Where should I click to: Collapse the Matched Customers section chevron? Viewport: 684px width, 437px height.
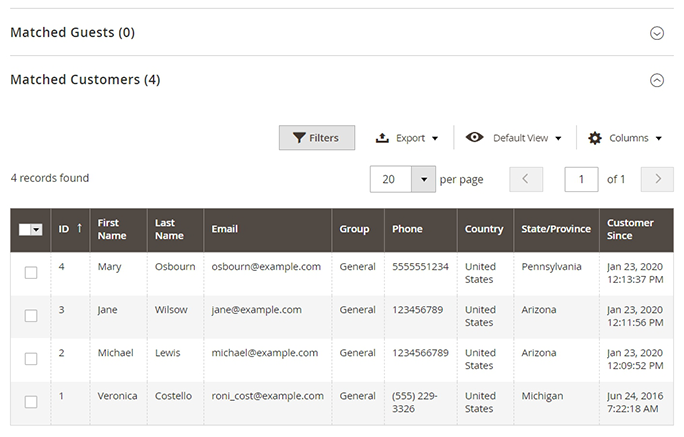tap(657, 81)
